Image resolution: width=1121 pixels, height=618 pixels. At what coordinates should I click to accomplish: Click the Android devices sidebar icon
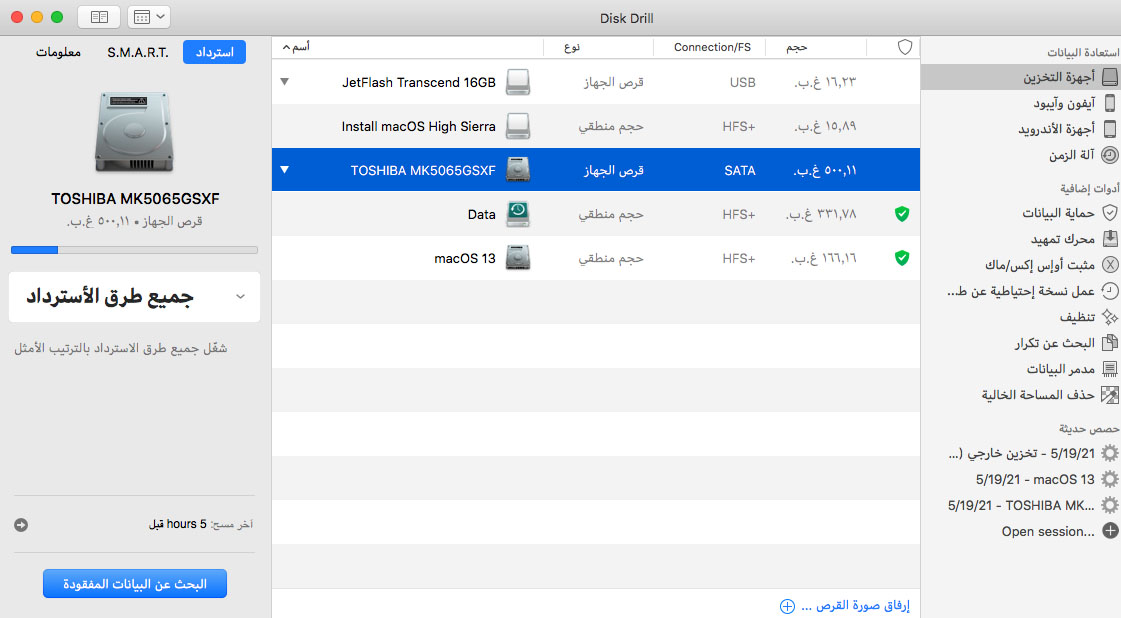coord(1110,129)
